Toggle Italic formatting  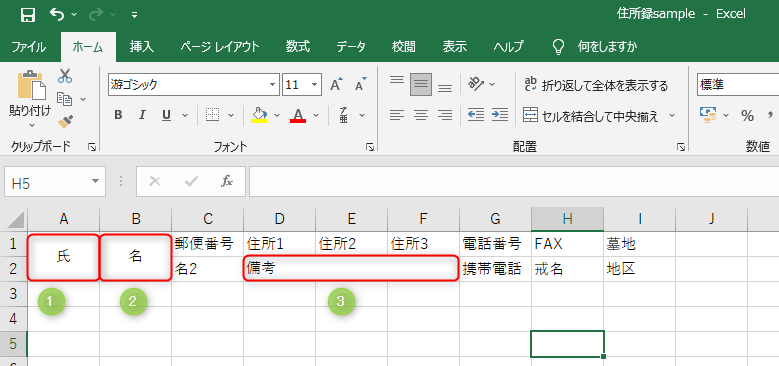tap(142, 115)
